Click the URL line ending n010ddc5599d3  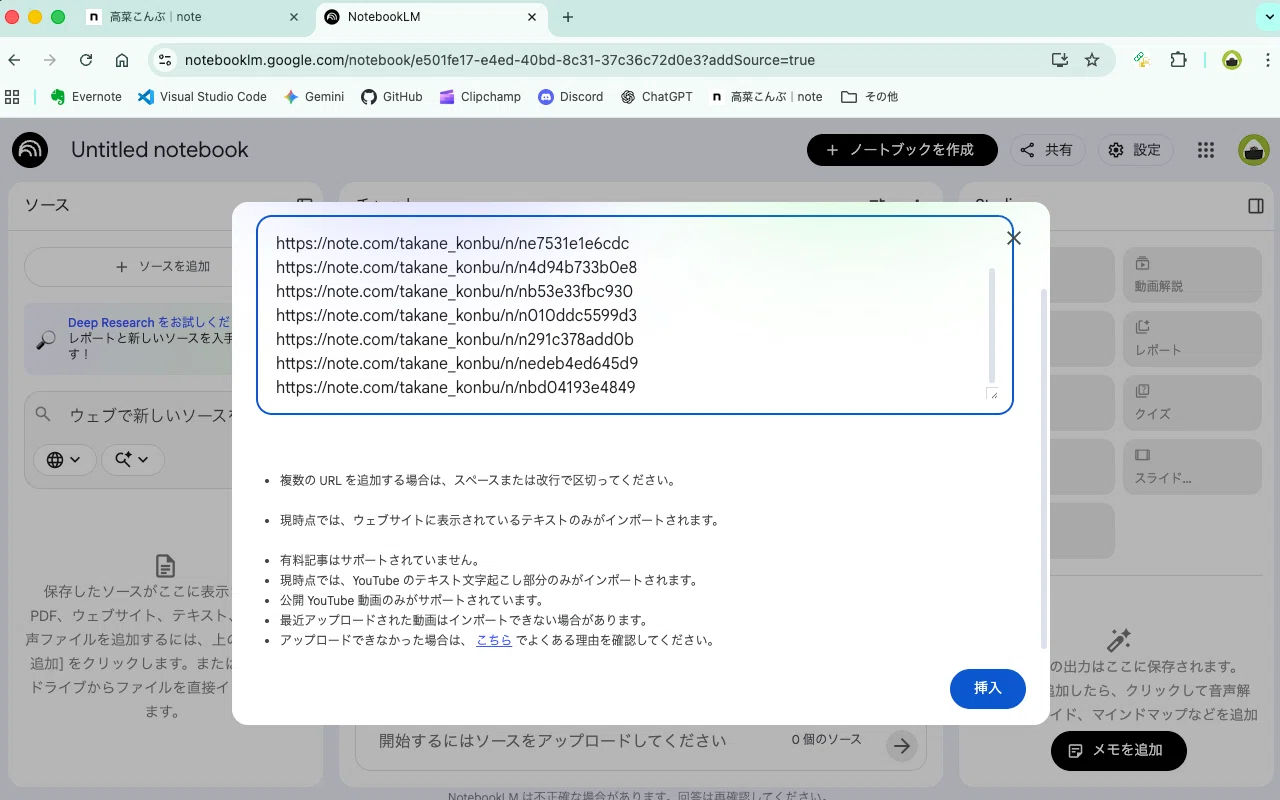pos(456,315)
